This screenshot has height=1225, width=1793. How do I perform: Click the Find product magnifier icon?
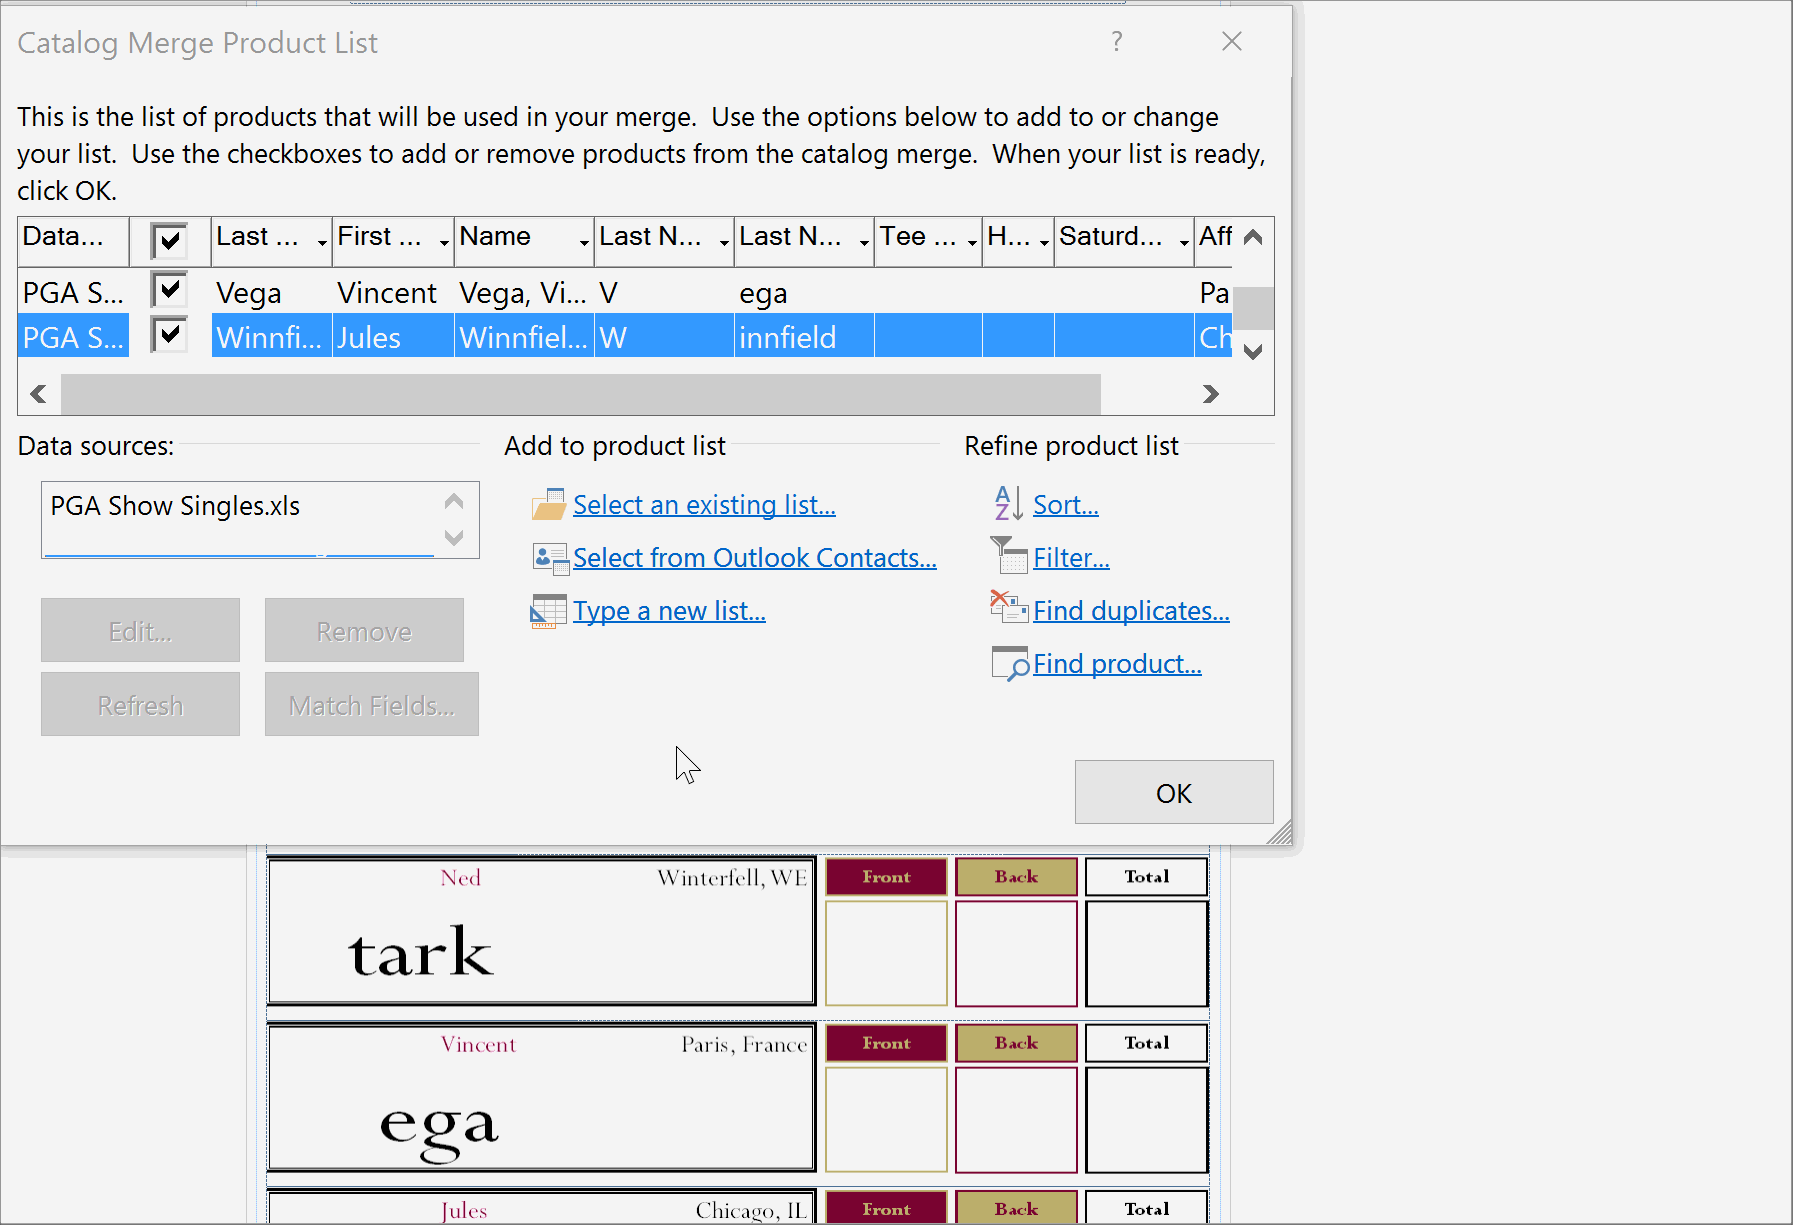[1010, 663]
